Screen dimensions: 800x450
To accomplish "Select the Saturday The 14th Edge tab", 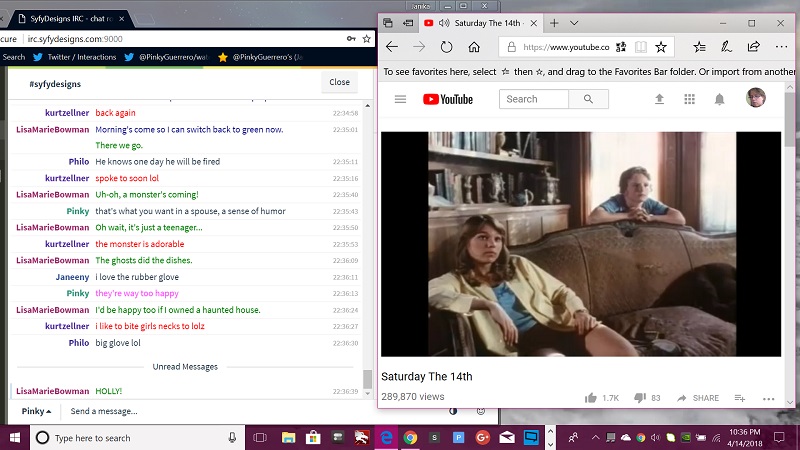I will (x=481, y=23).
